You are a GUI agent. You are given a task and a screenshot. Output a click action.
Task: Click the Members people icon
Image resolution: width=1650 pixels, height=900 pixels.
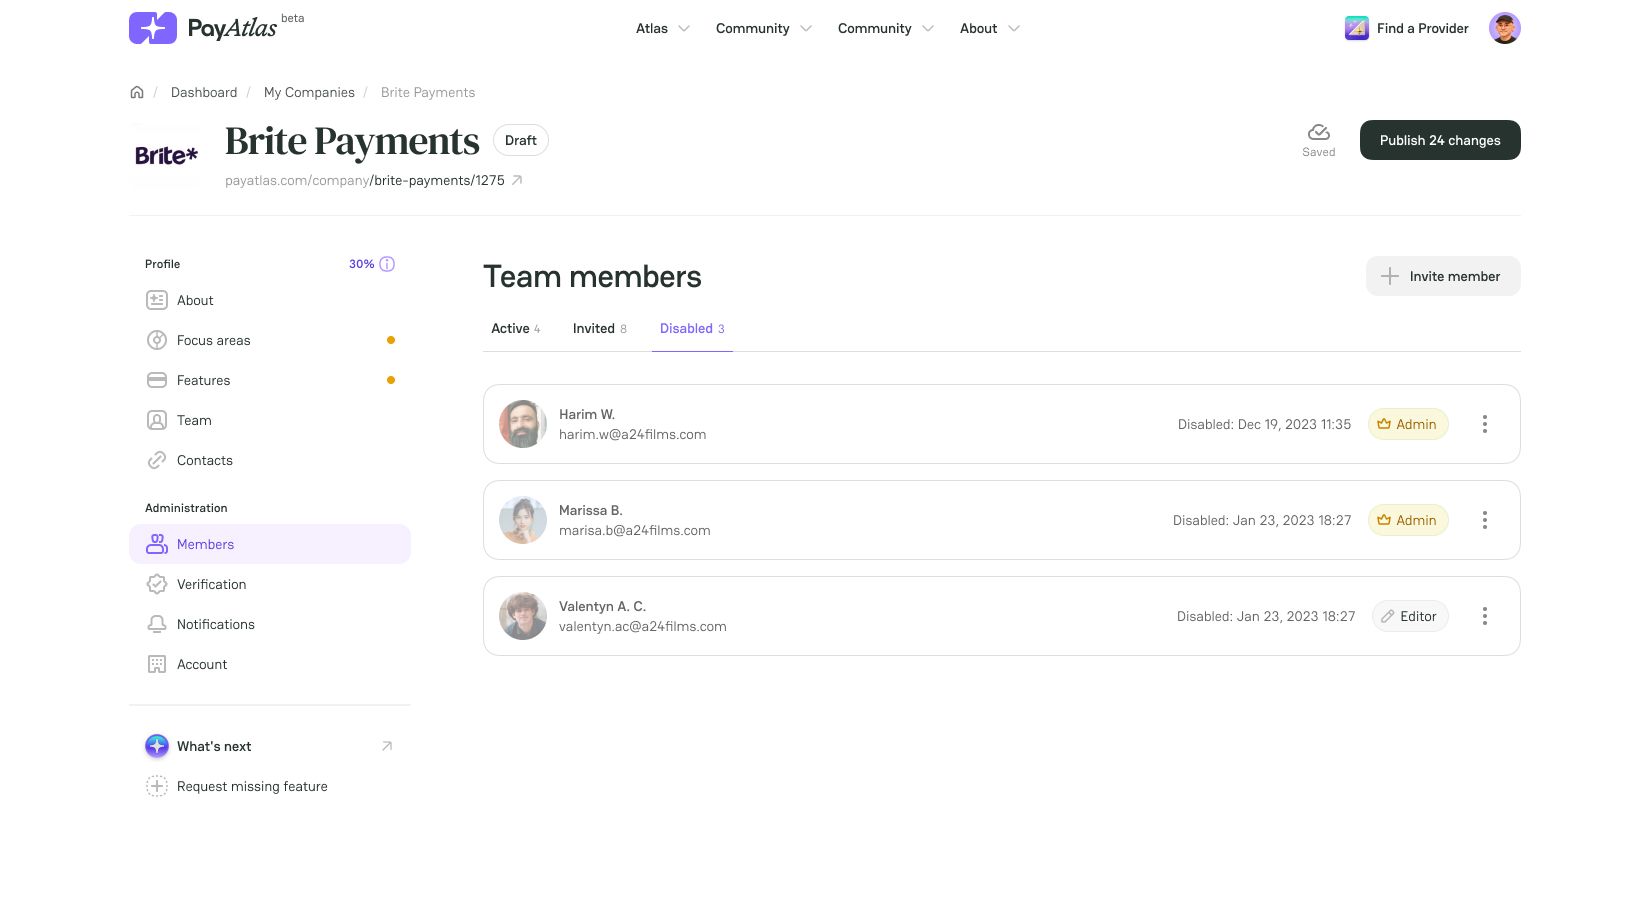click(x=157, y=544)
